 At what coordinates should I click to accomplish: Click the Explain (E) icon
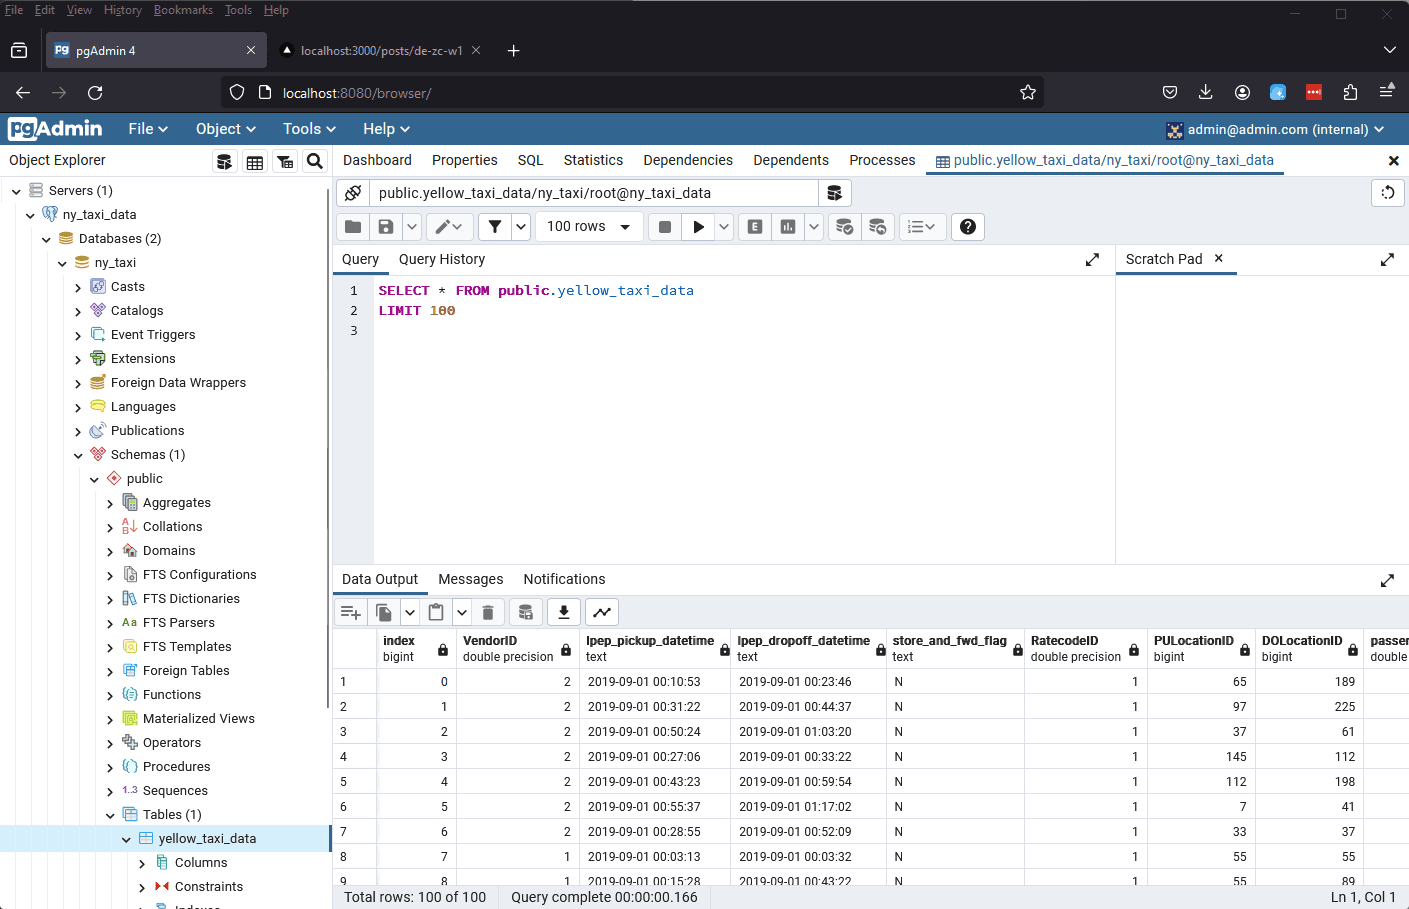(x=755, y=227)
